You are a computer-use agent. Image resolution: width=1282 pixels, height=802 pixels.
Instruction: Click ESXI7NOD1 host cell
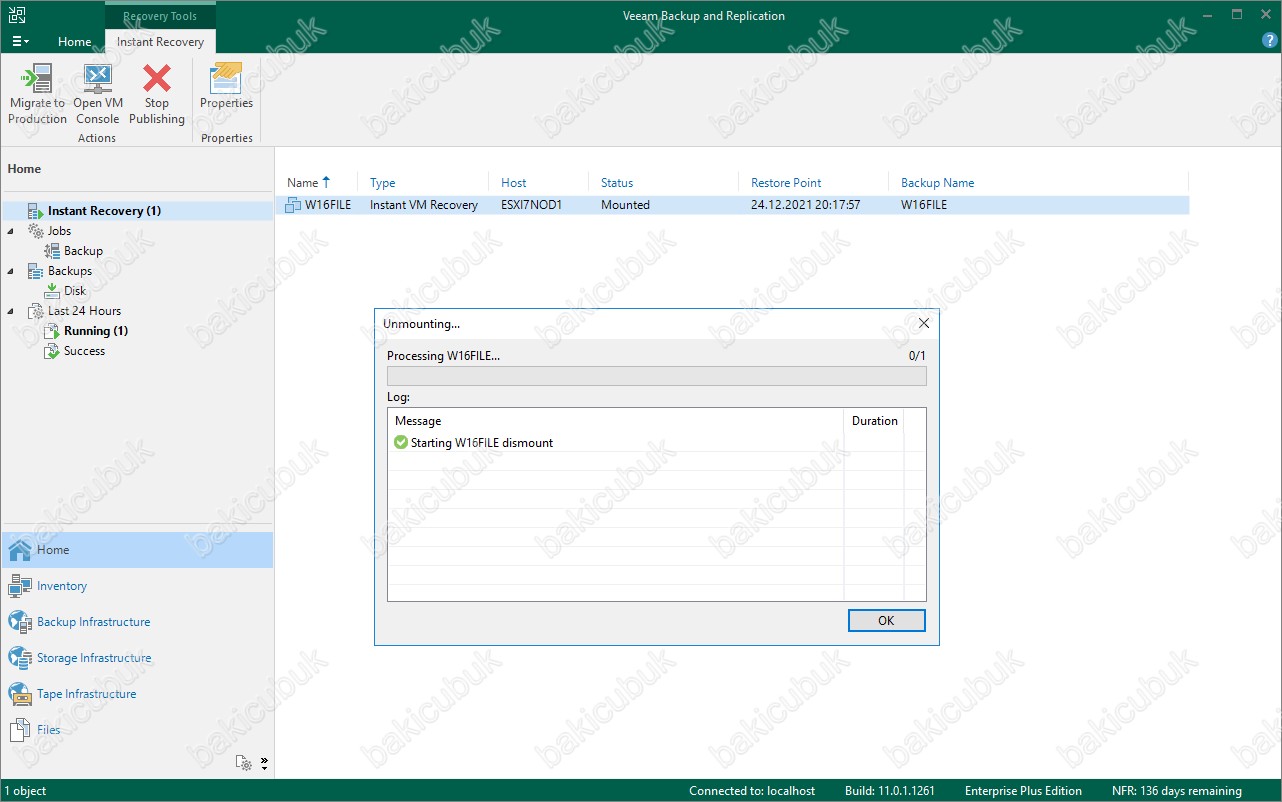click(x=532, y=205)
